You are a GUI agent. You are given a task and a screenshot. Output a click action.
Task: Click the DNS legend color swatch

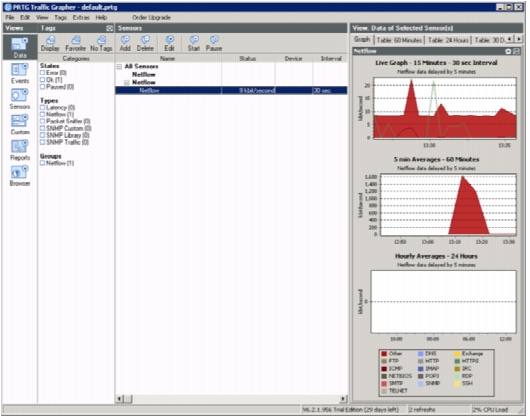[x=421, y=353]
